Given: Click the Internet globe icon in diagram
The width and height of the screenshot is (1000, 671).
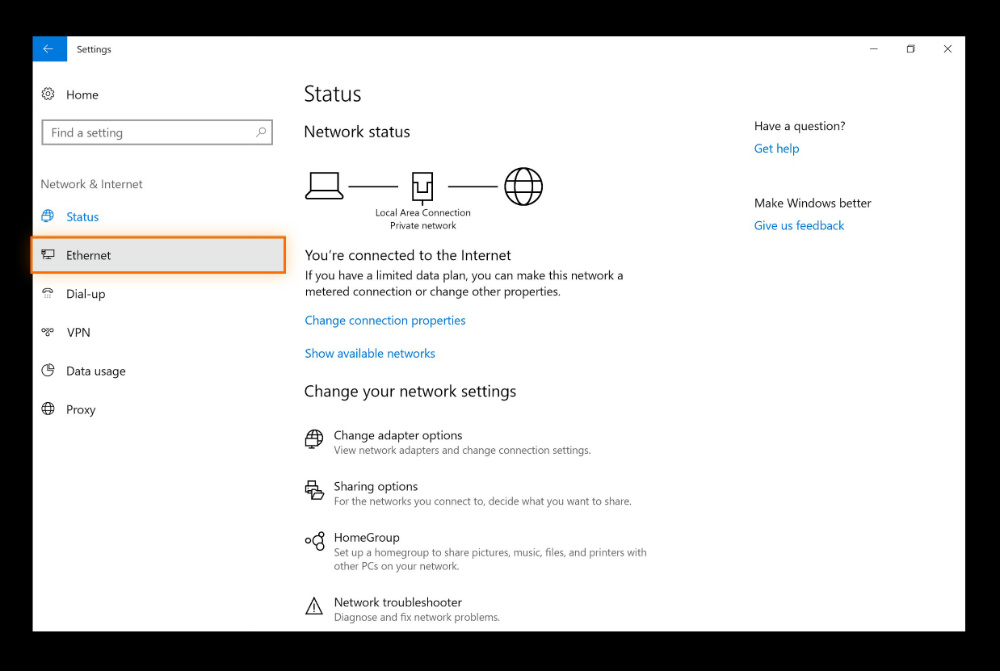Looking at the screenshot, I should [x=524, y=186].
